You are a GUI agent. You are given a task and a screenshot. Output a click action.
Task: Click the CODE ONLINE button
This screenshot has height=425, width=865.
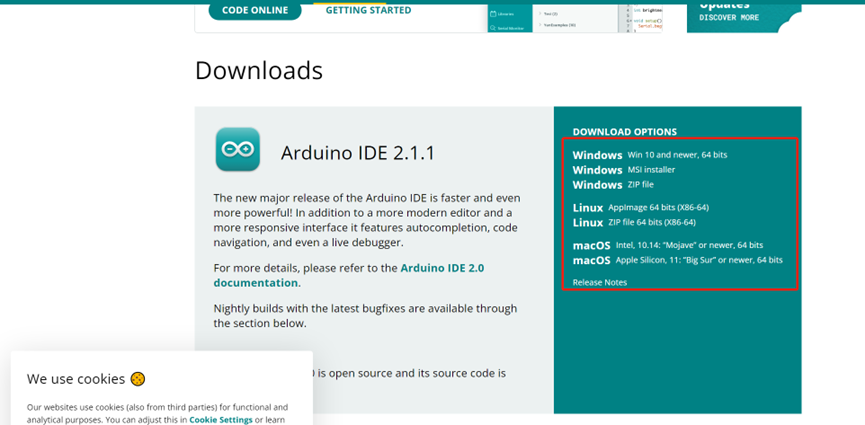255,10
